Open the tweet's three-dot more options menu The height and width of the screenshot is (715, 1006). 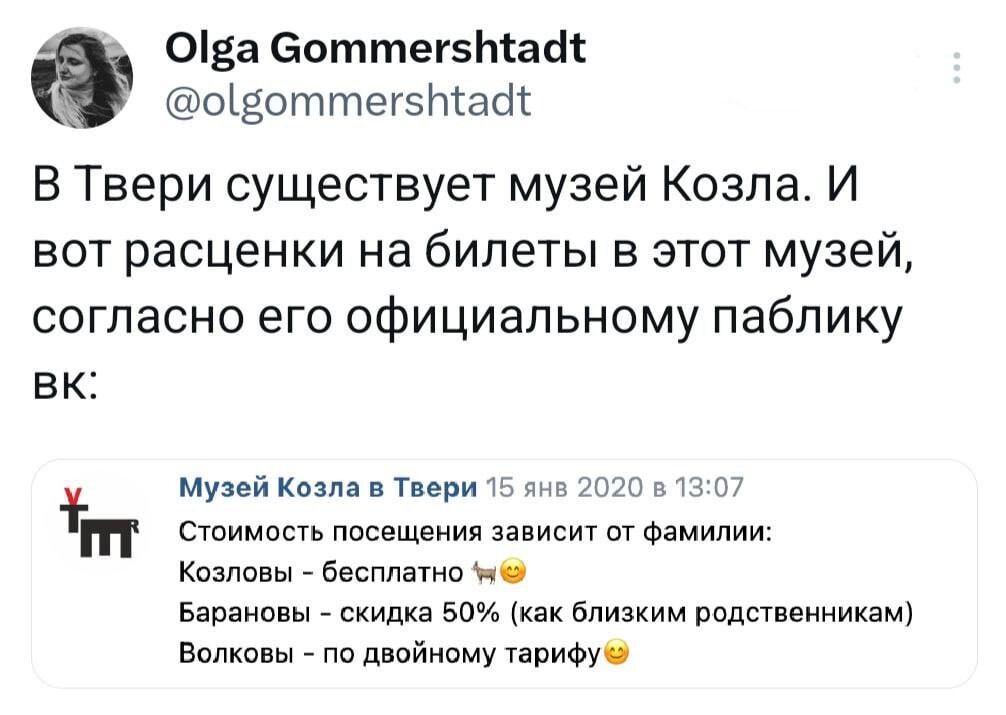[x=958, y=68]
